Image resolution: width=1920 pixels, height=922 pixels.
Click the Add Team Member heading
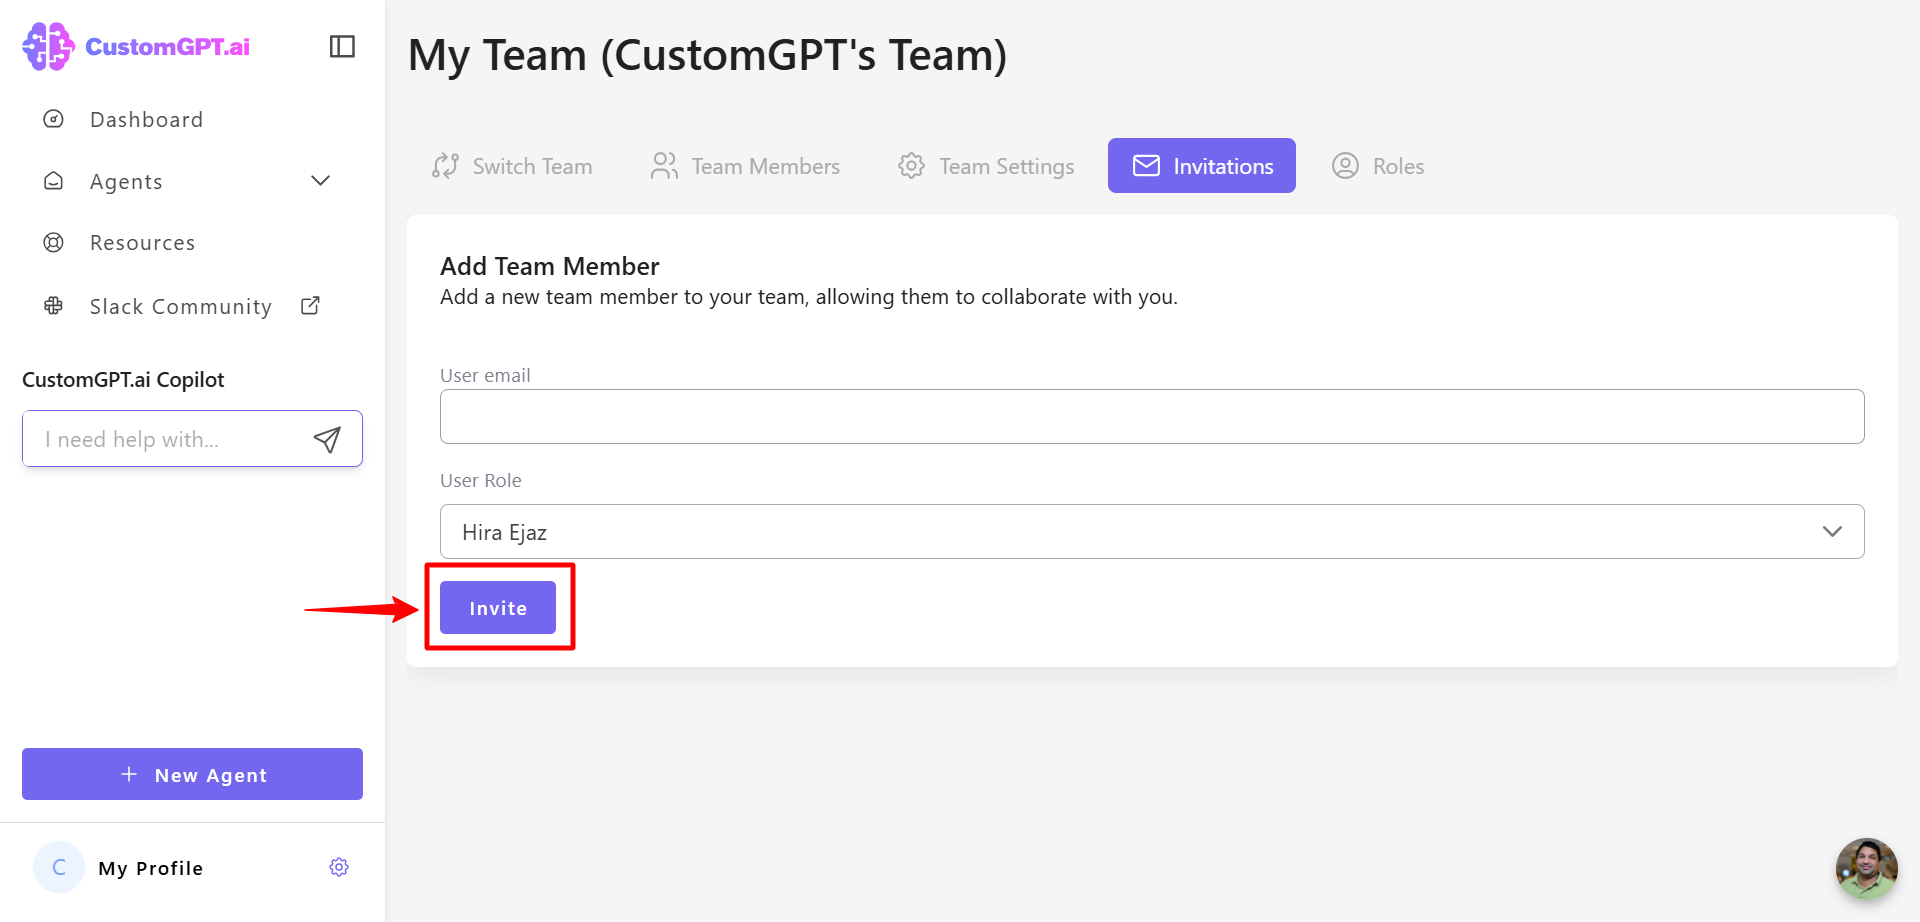click(550, 266)
